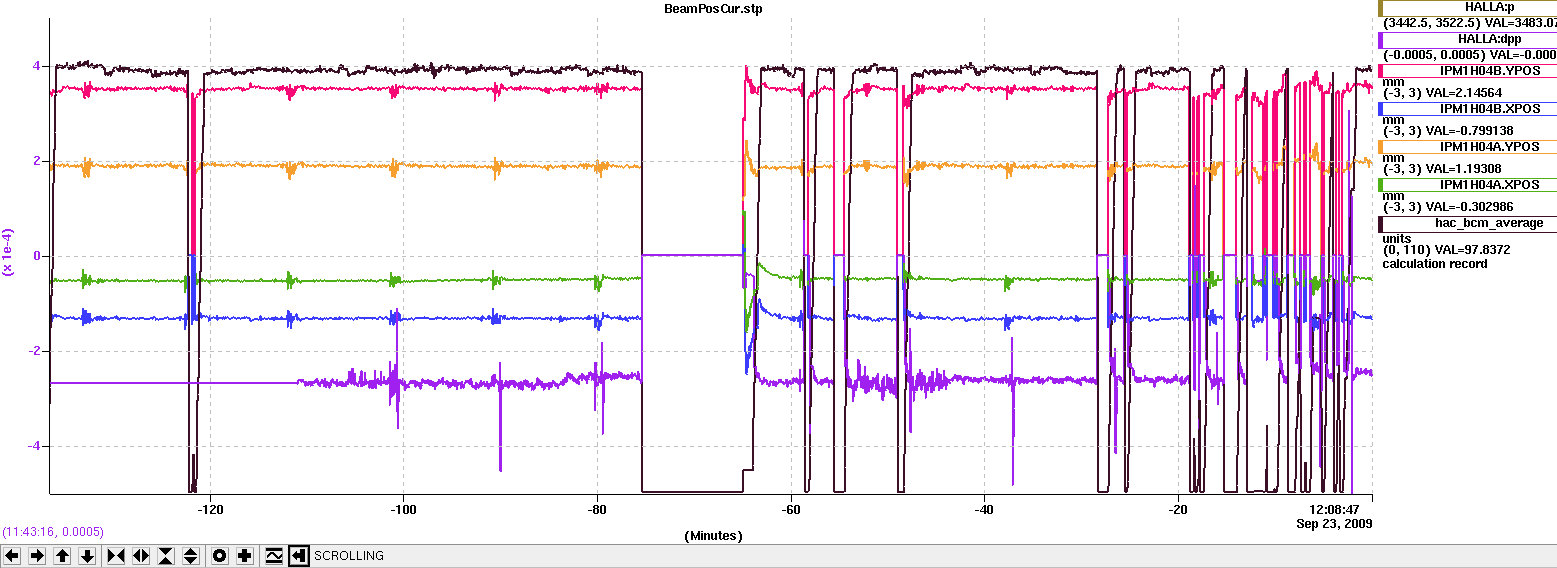Click the -20 tick label on the time axis
The width and height of the screenshot is (1557, 568).
pyautogui.click(x=1178, y=510)
